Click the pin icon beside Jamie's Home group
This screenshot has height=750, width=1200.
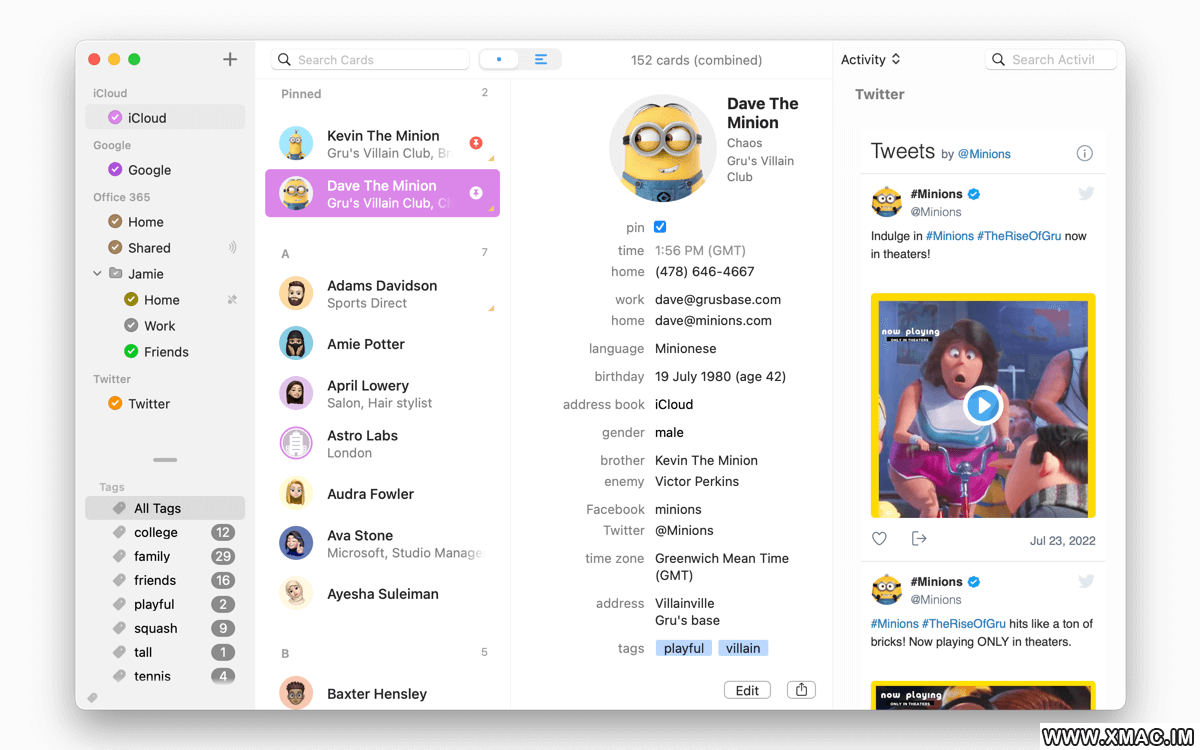[x=232, y=300]
